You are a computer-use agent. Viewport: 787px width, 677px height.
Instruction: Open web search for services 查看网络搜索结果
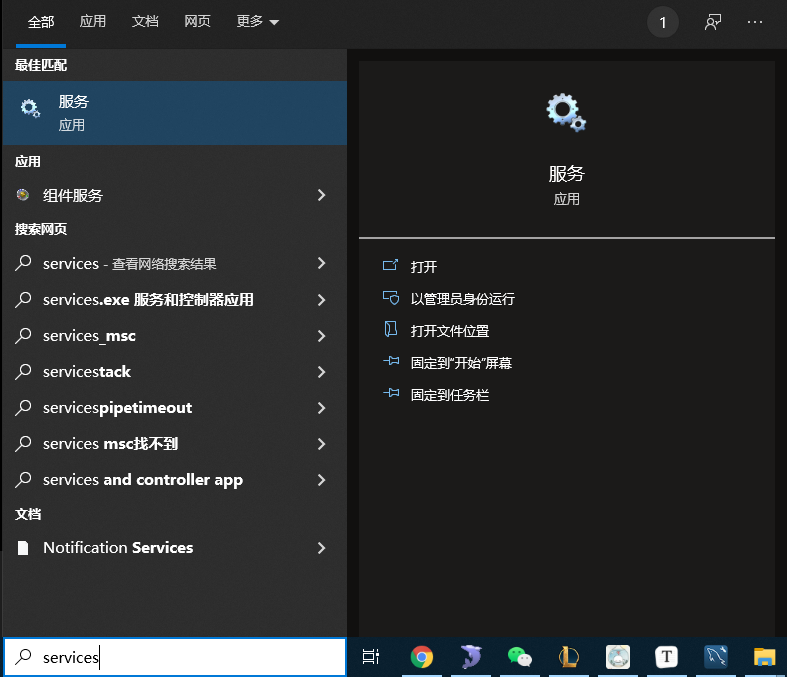175,263
